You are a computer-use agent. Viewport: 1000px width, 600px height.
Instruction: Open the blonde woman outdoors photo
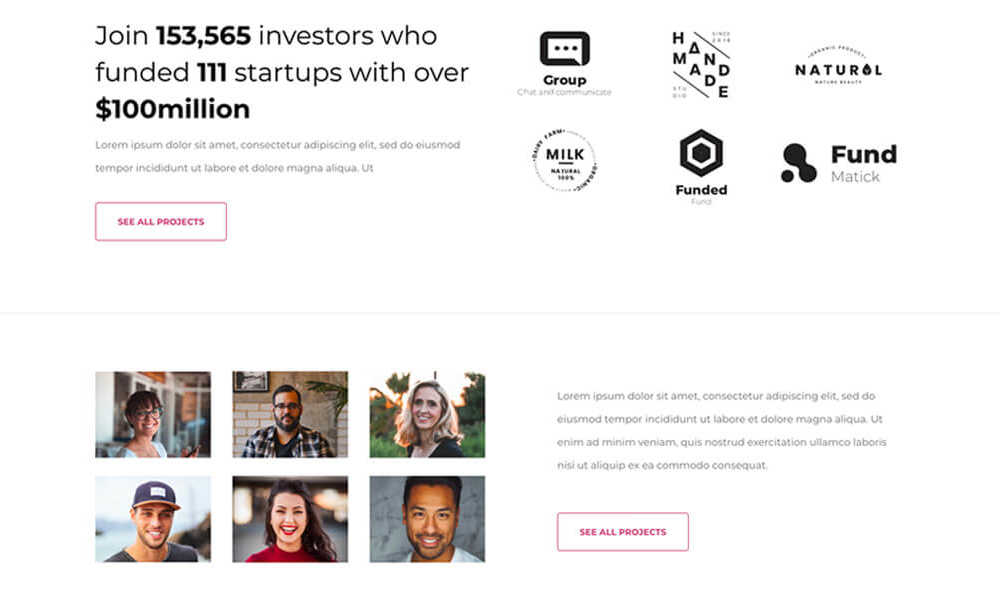click(427, 414)
